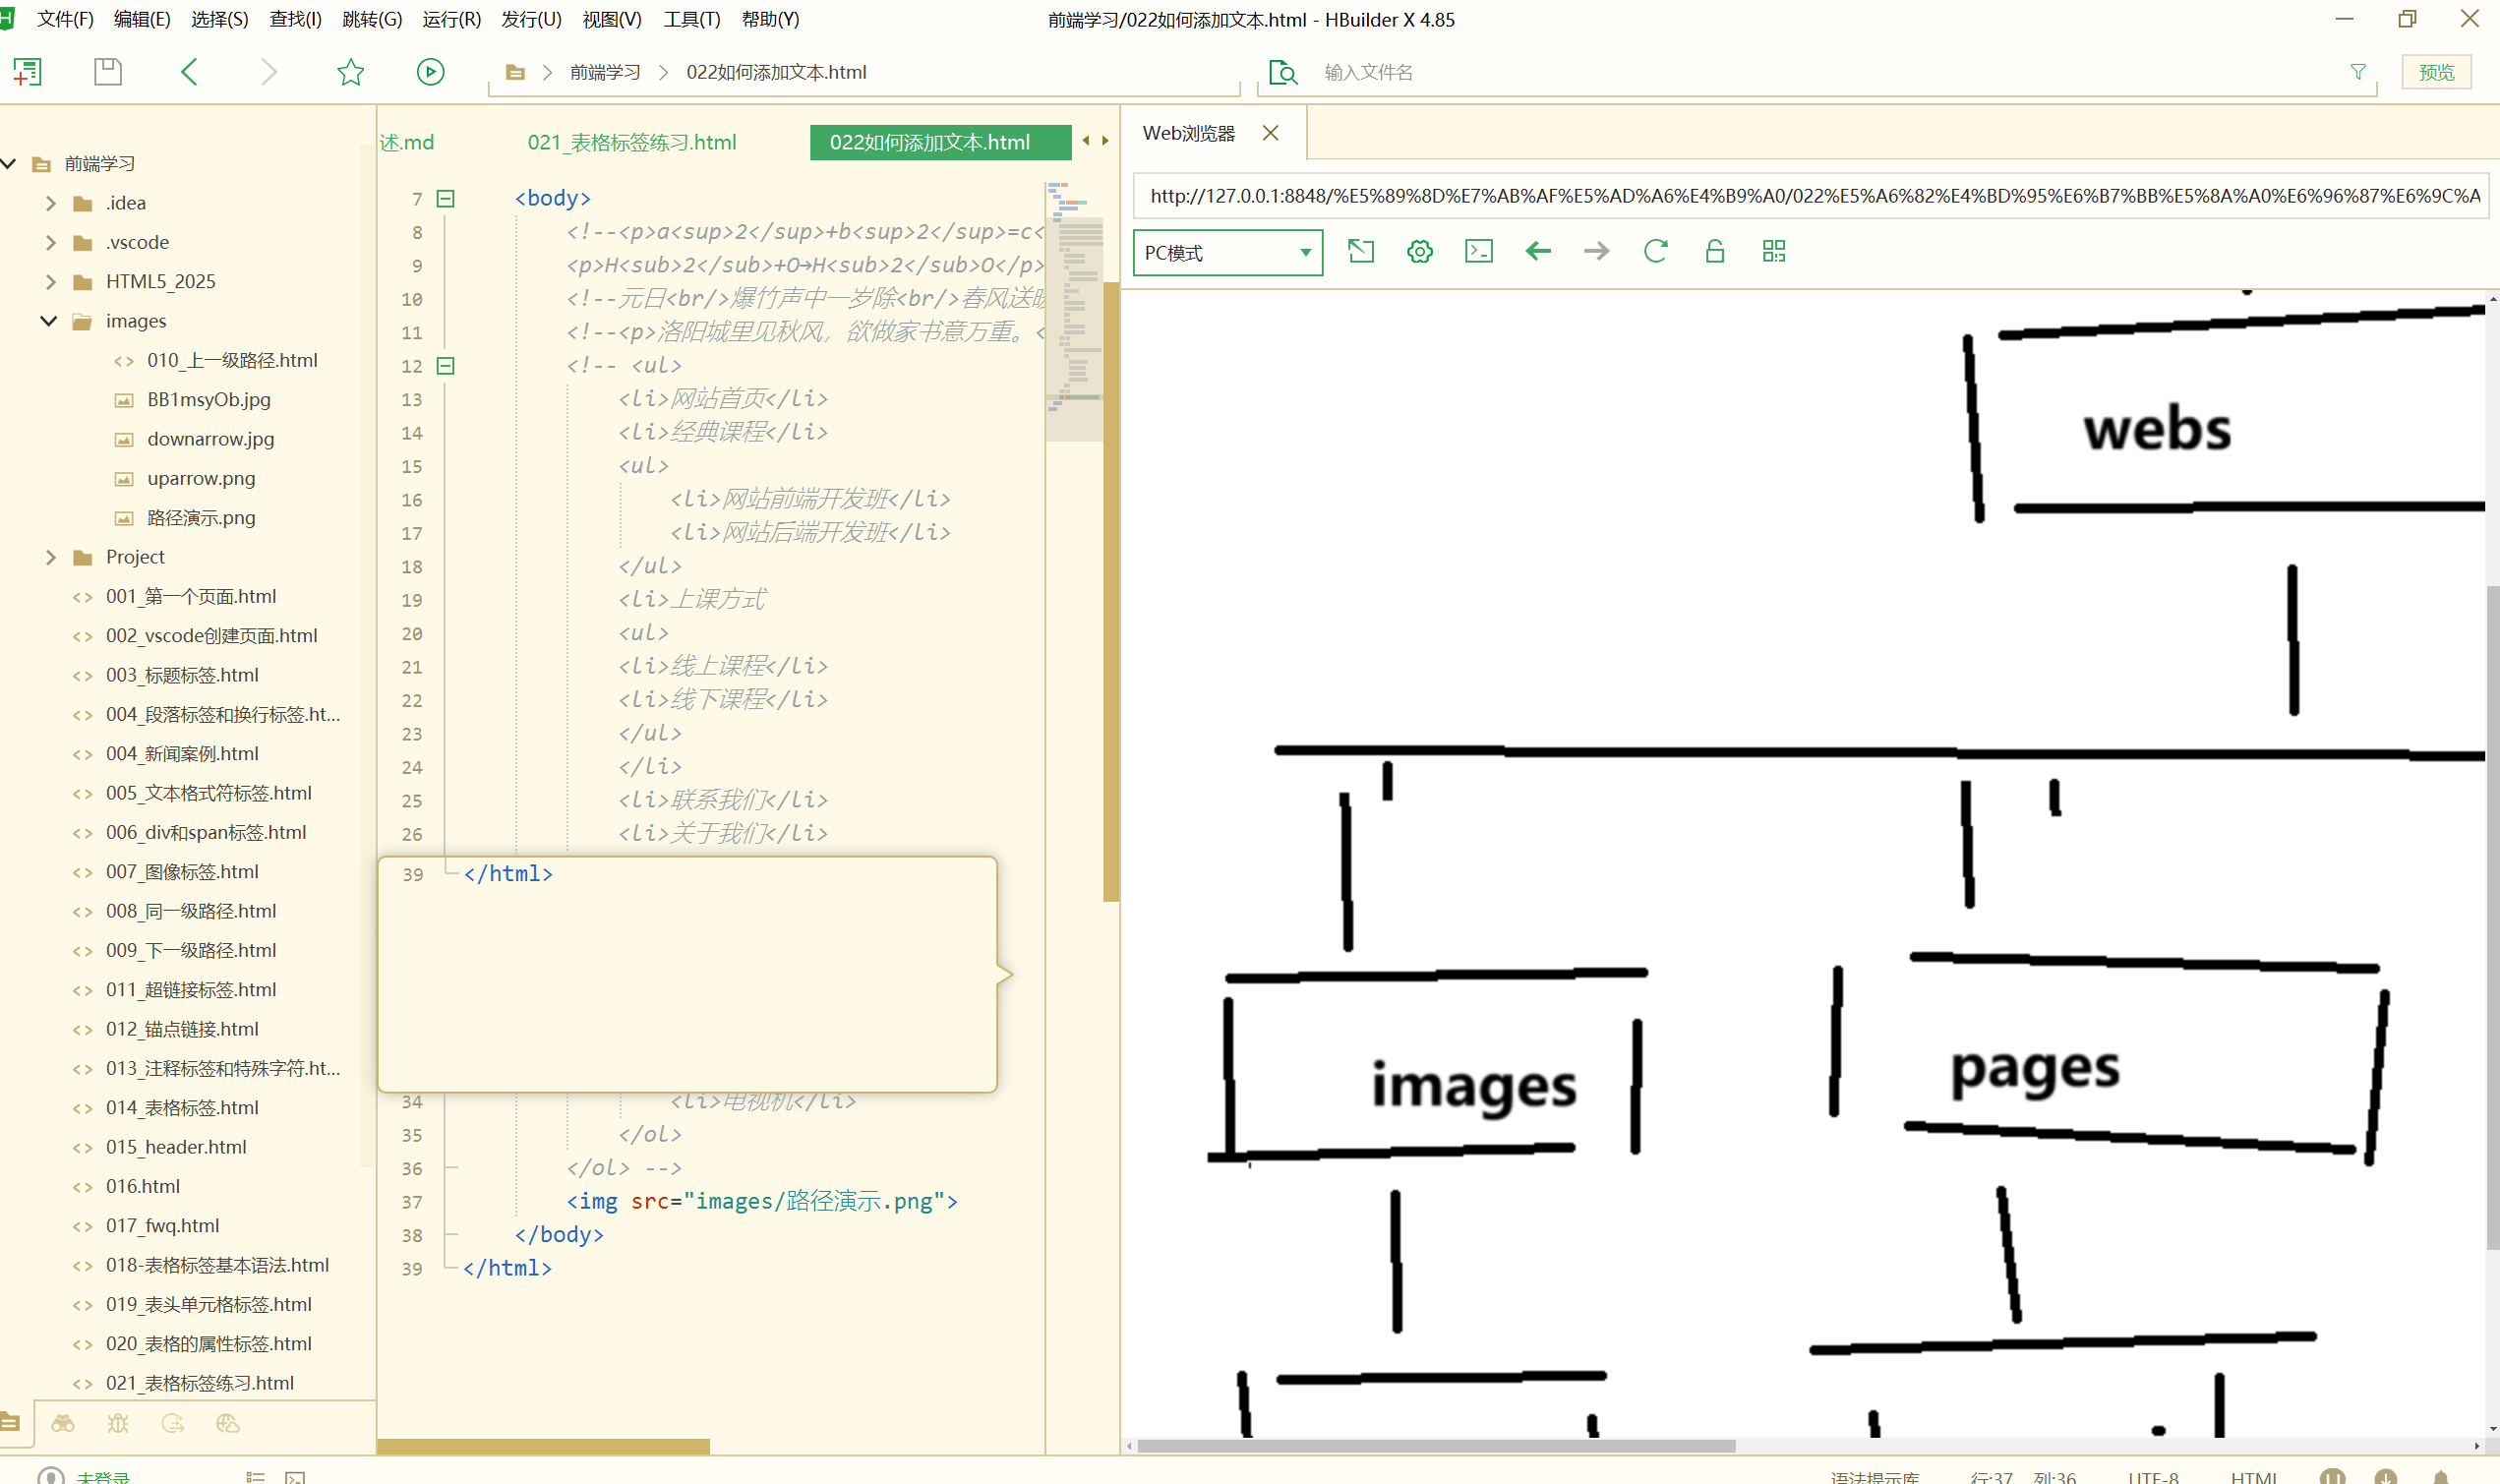This screenshot has height=1484, width=2500.
Task: Show the QR code for page
Action: (1773, 251)
